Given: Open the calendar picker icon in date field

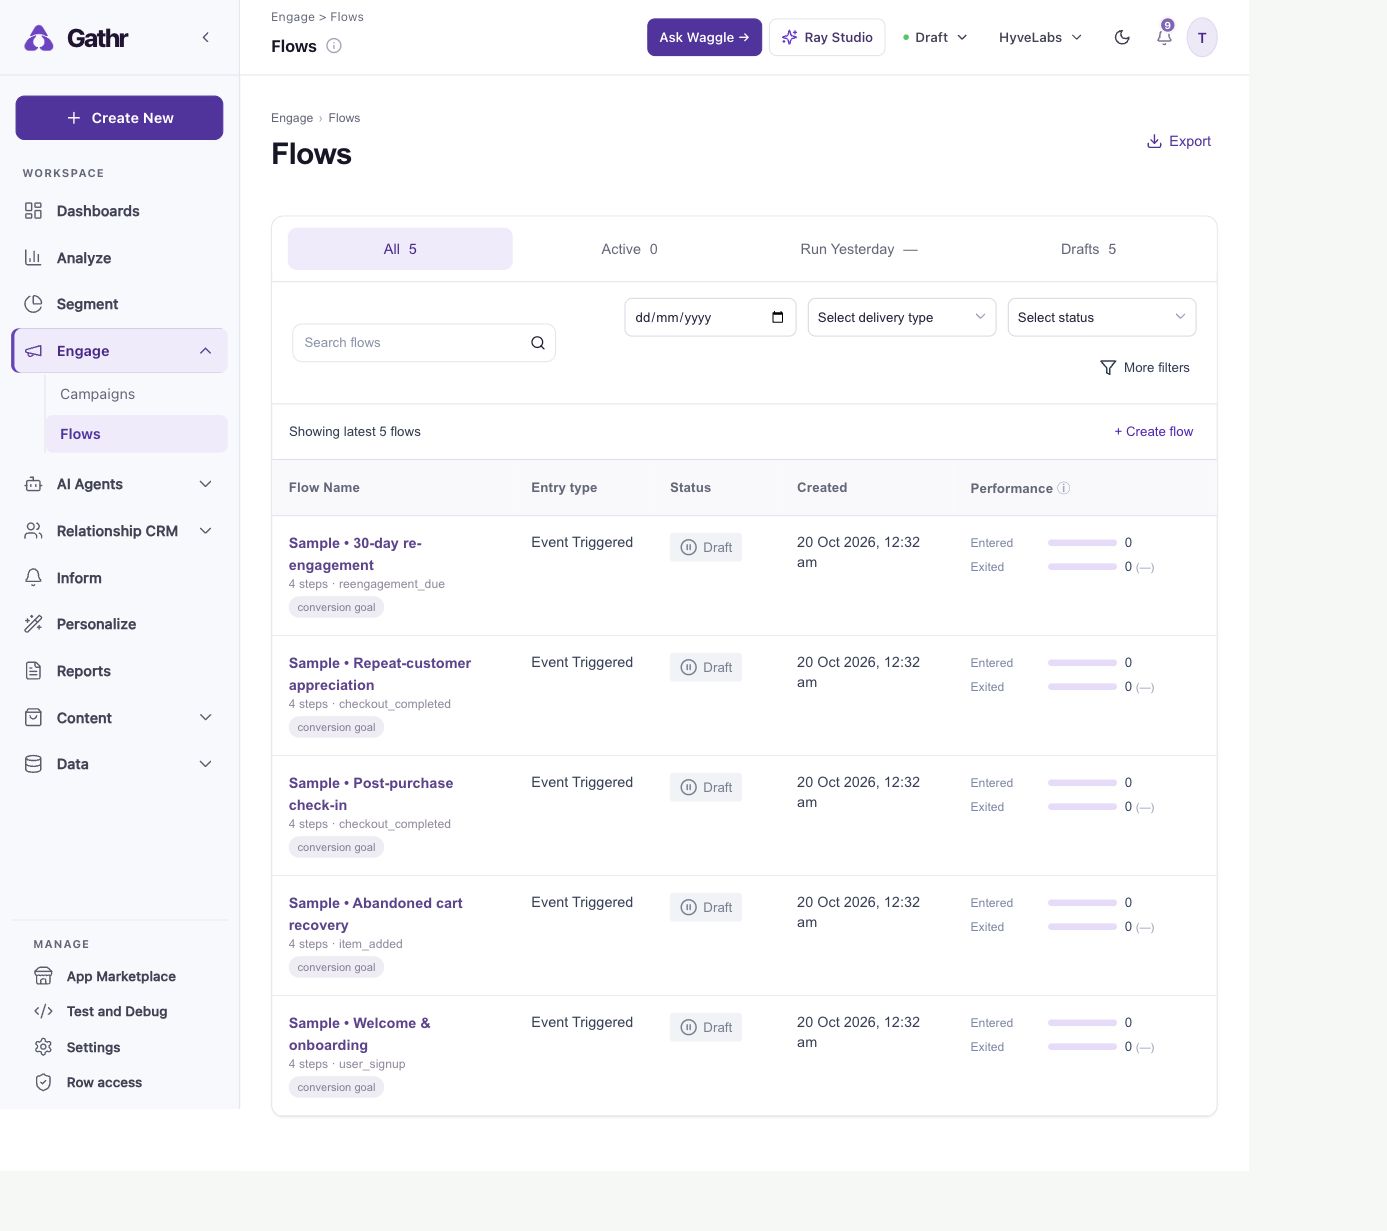Looking at the screenshot, I should pyautogui.click(x=778, y=317).
